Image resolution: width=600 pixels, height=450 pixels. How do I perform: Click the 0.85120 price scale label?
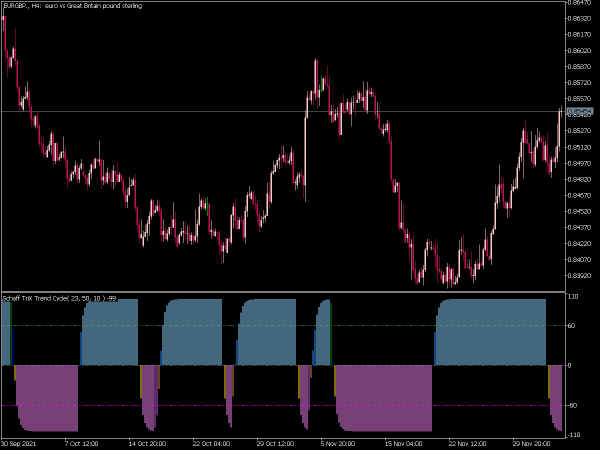(579, 147)
